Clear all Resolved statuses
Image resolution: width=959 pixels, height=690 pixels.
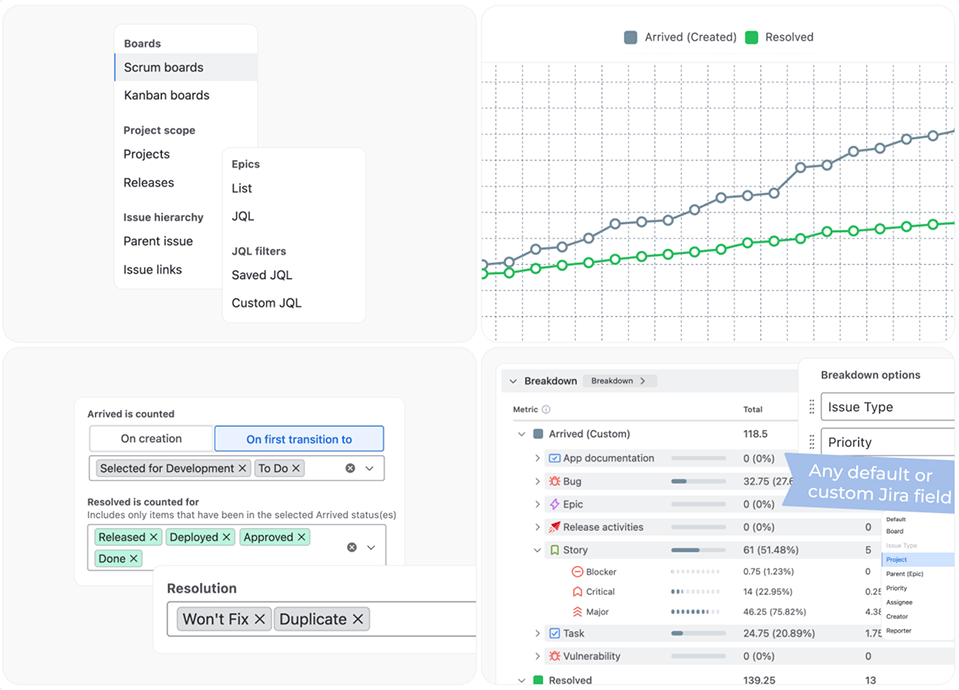352,547
